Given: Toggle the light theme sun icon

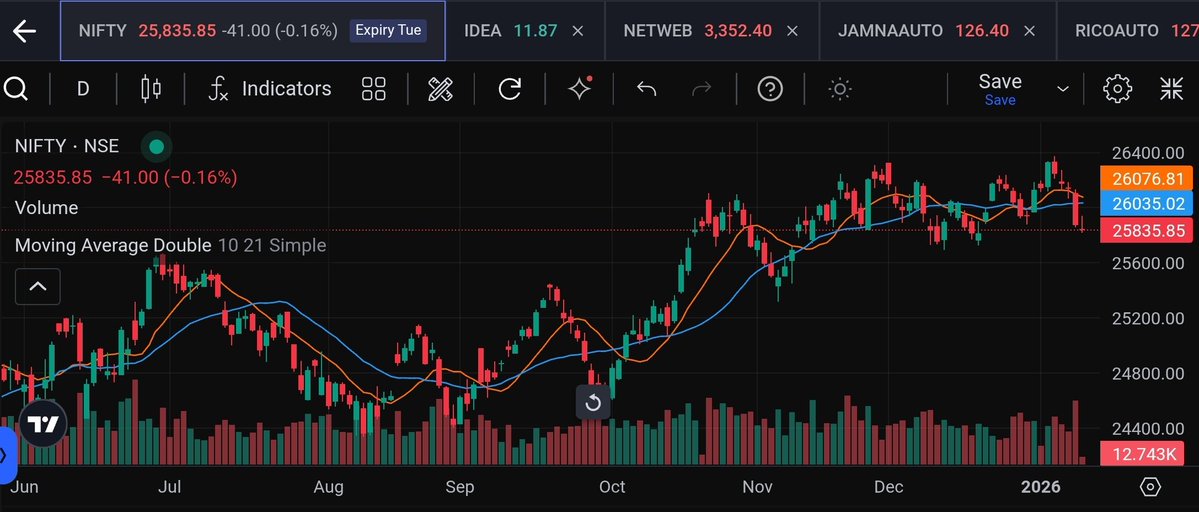Looking at the screenshot, I should (840, 89).
